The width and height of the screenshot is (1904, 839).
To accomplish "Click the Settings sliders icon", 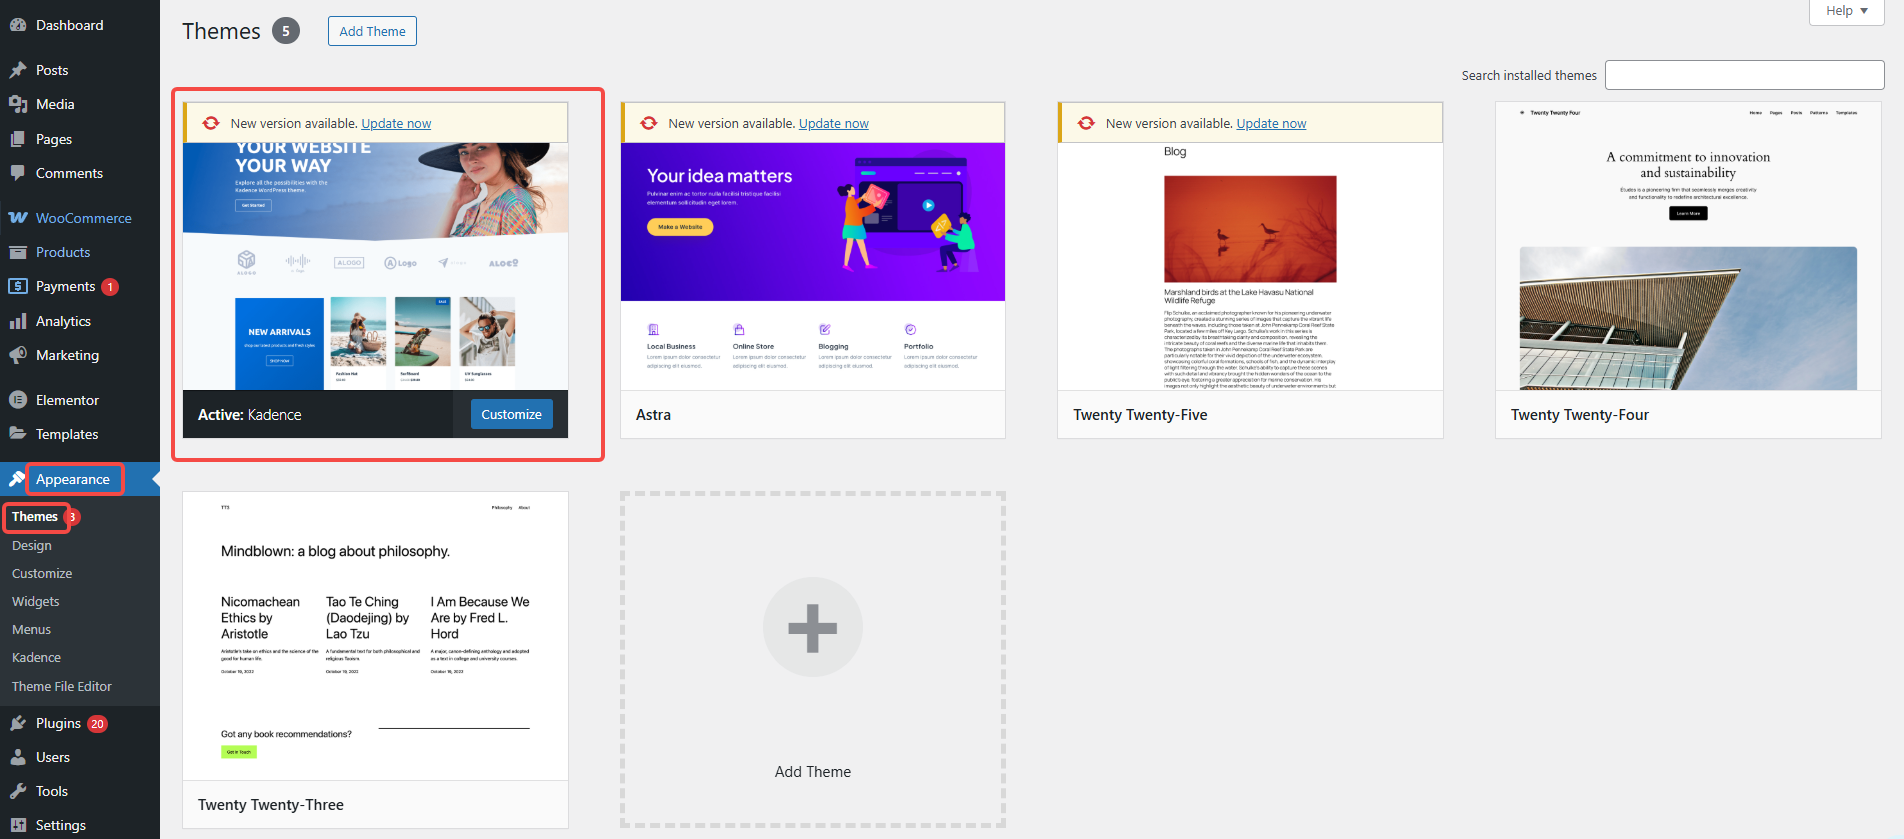I will tap(18, 825).
